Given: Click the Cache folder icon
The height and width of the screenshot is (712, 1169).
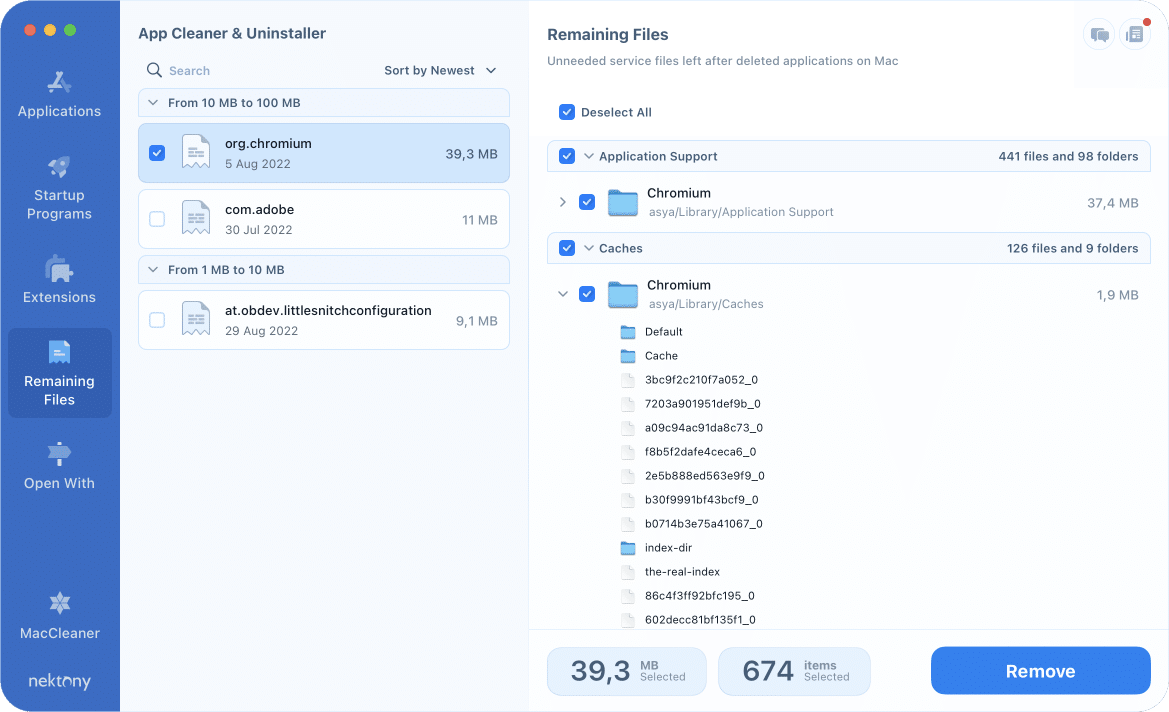Looking at the screenshot, I should coord(628,356).
